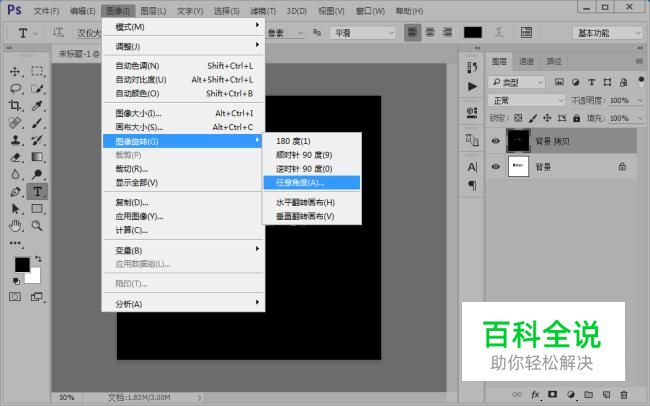The image size is (650, 406).
Task: Open layer filter 类型 dropdown
Action: coord(516,83)
